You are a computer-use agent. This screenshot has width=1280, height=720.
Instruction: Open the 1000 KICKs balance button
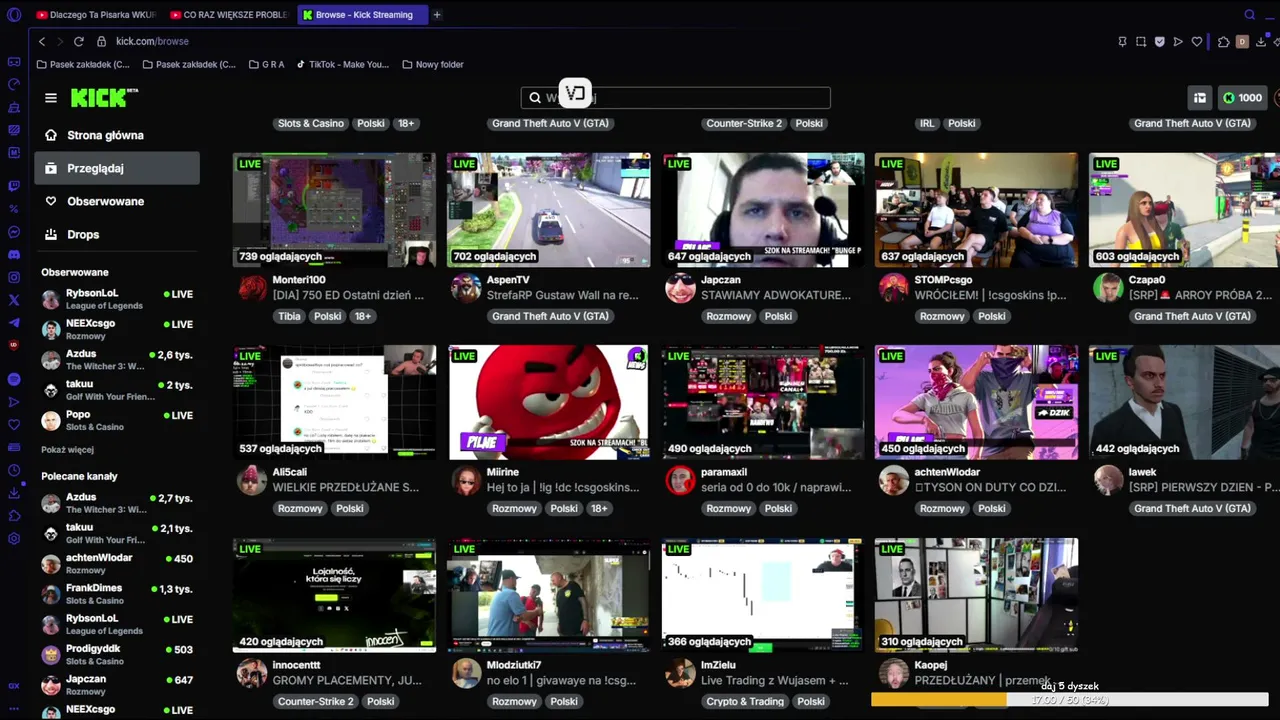1242,97
